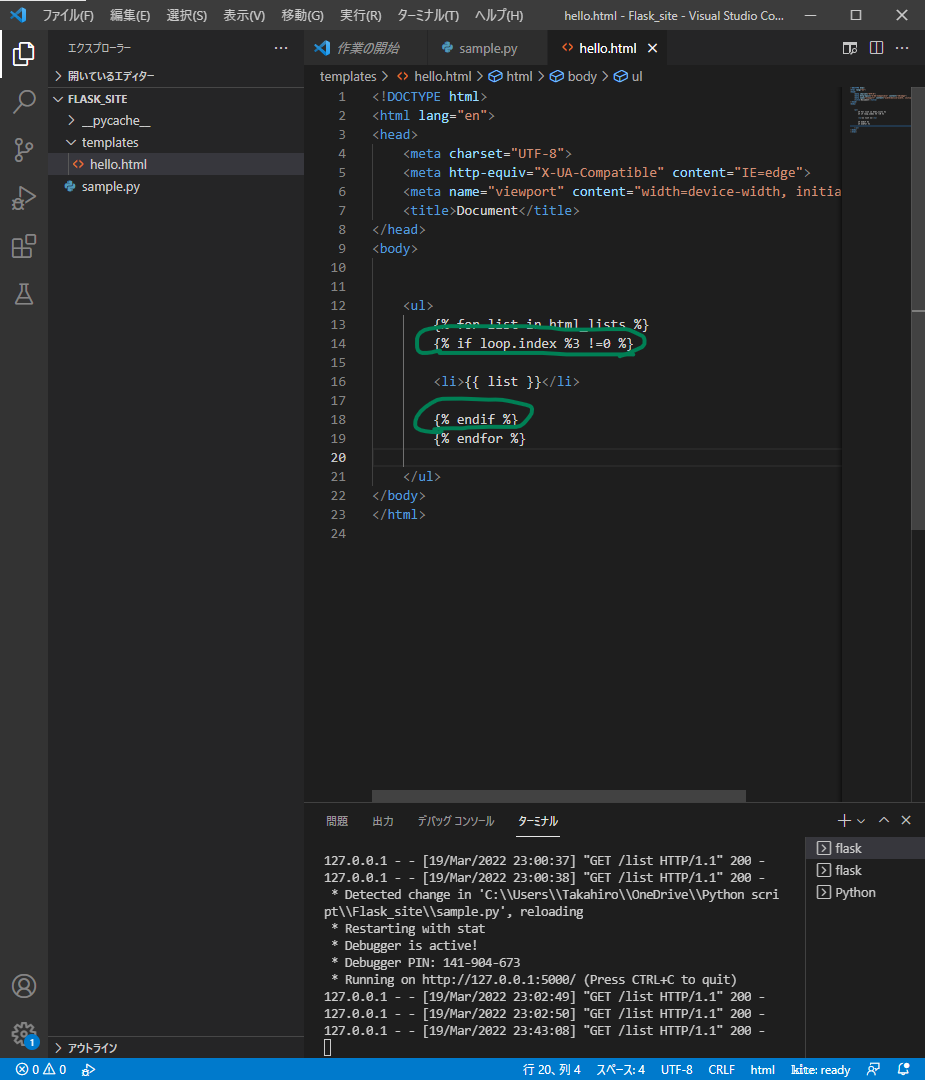Open the Manage gear settings

pyautogui.click(x=24, y=1034)
